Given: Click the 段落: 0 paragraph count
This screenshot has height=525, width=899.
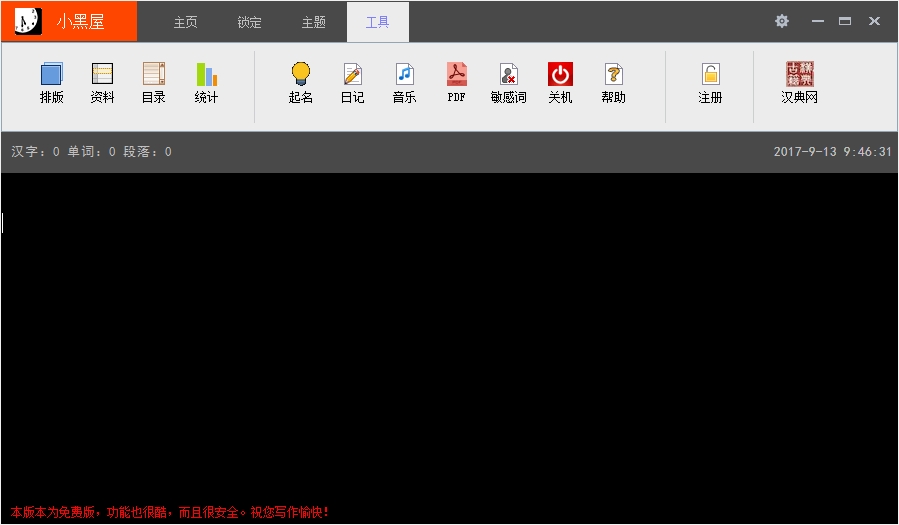Looking at the screenshot, I should [147, 152].
